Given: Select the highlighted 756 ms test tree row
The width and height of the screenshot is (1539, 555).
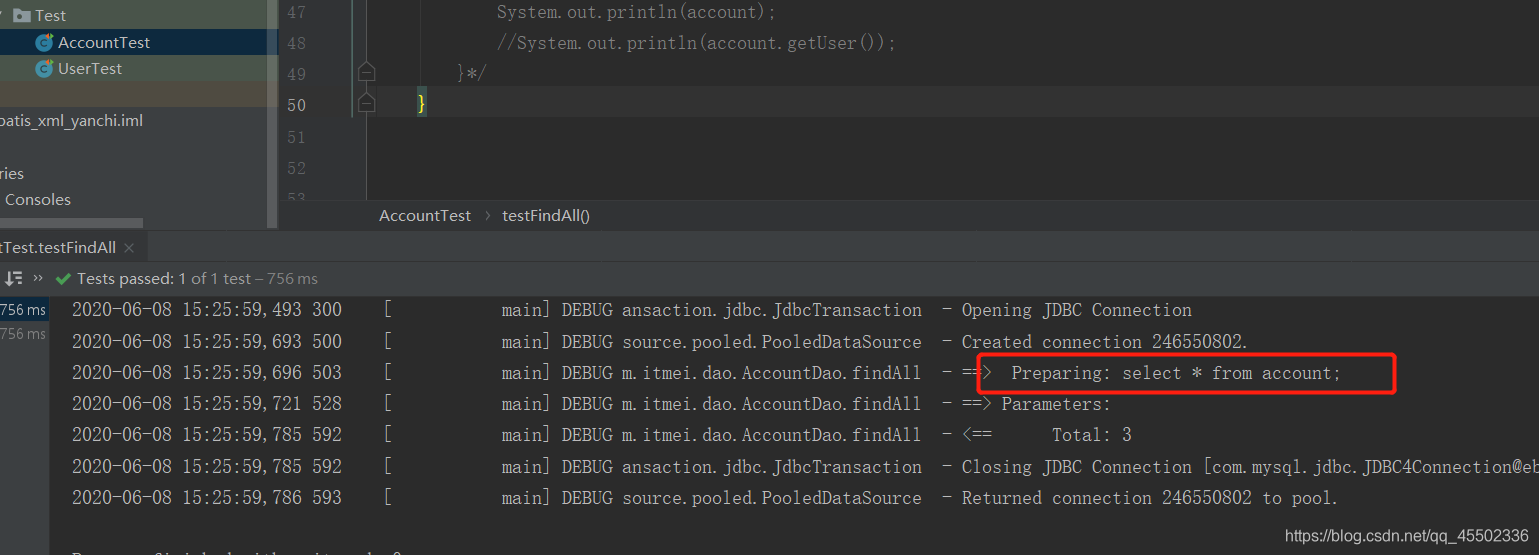Looking at the screenshot, I should point(24,310).
